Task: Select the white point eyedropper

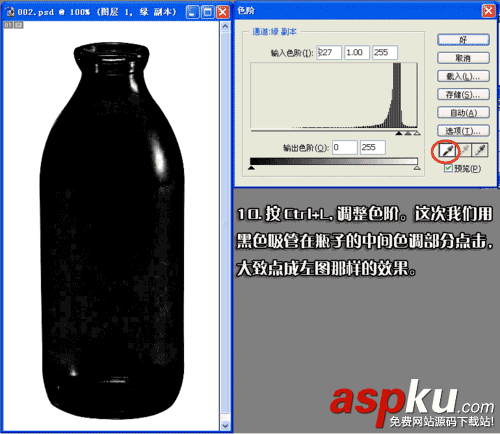Action: [x=480, y=150]
